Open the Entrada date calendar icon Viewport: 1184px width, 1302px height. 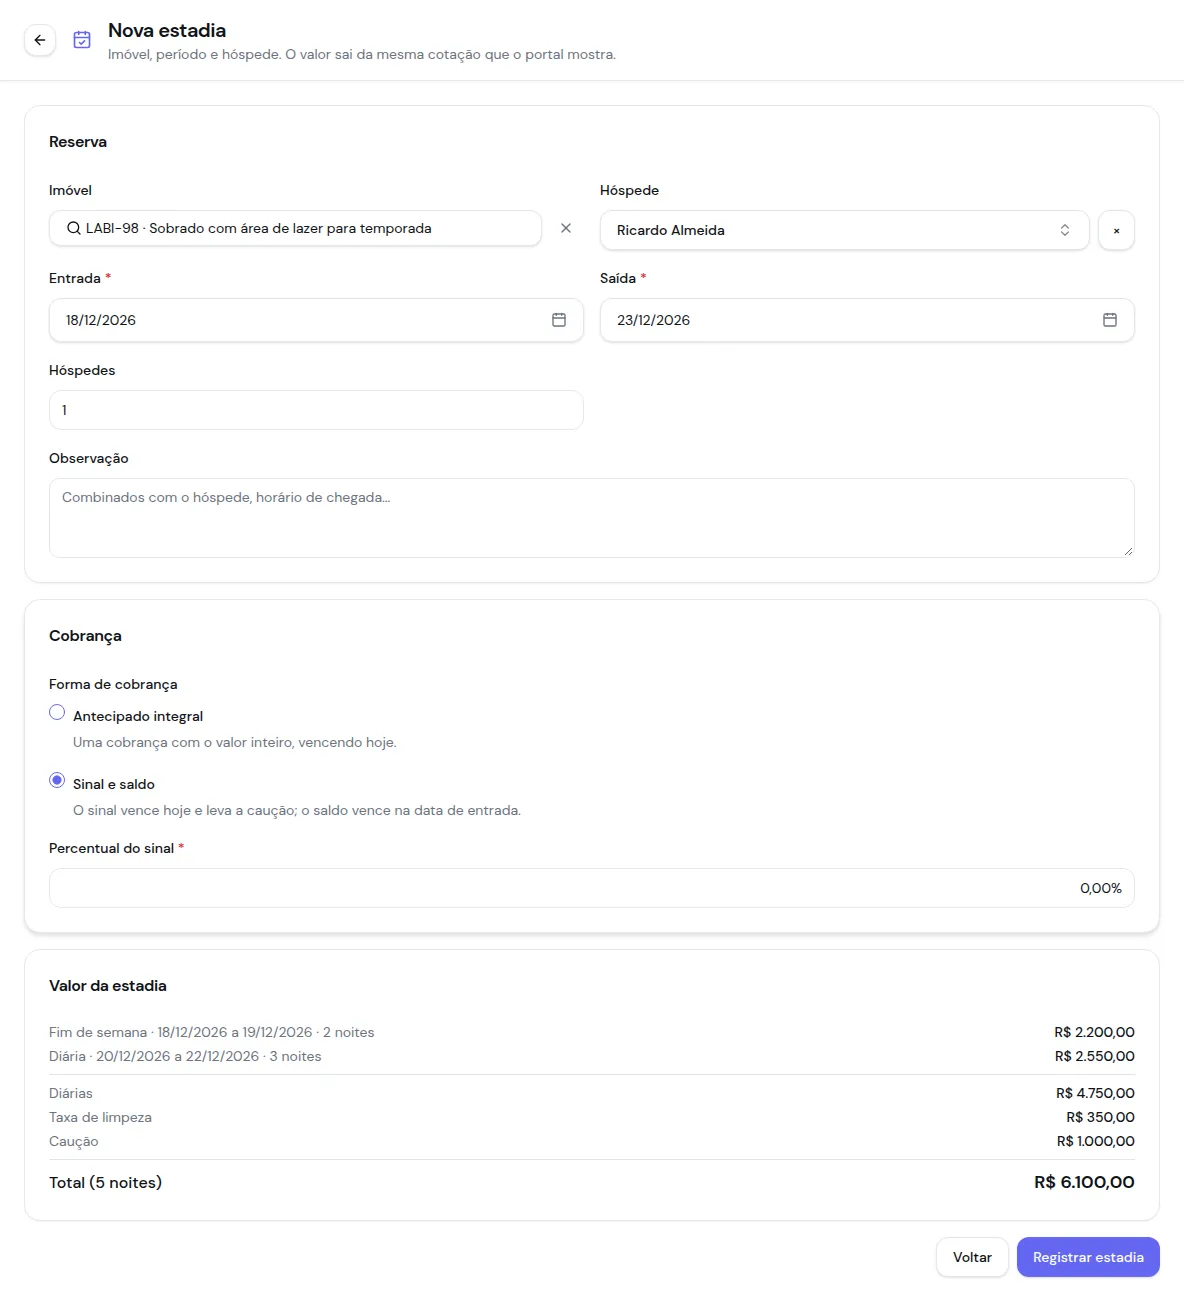click(559, 320)
